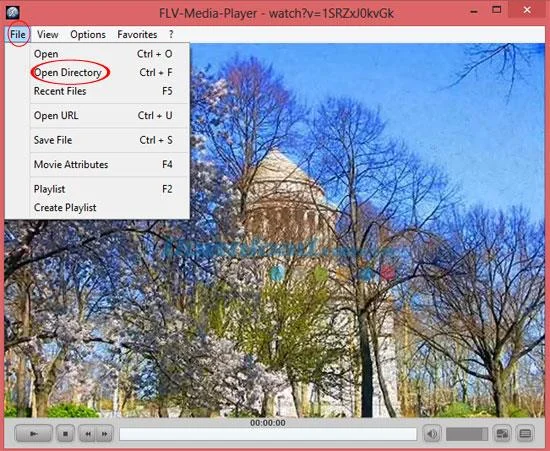Adjust the volume slider
This screenshot has height=451, width=550.
(467, 434)
